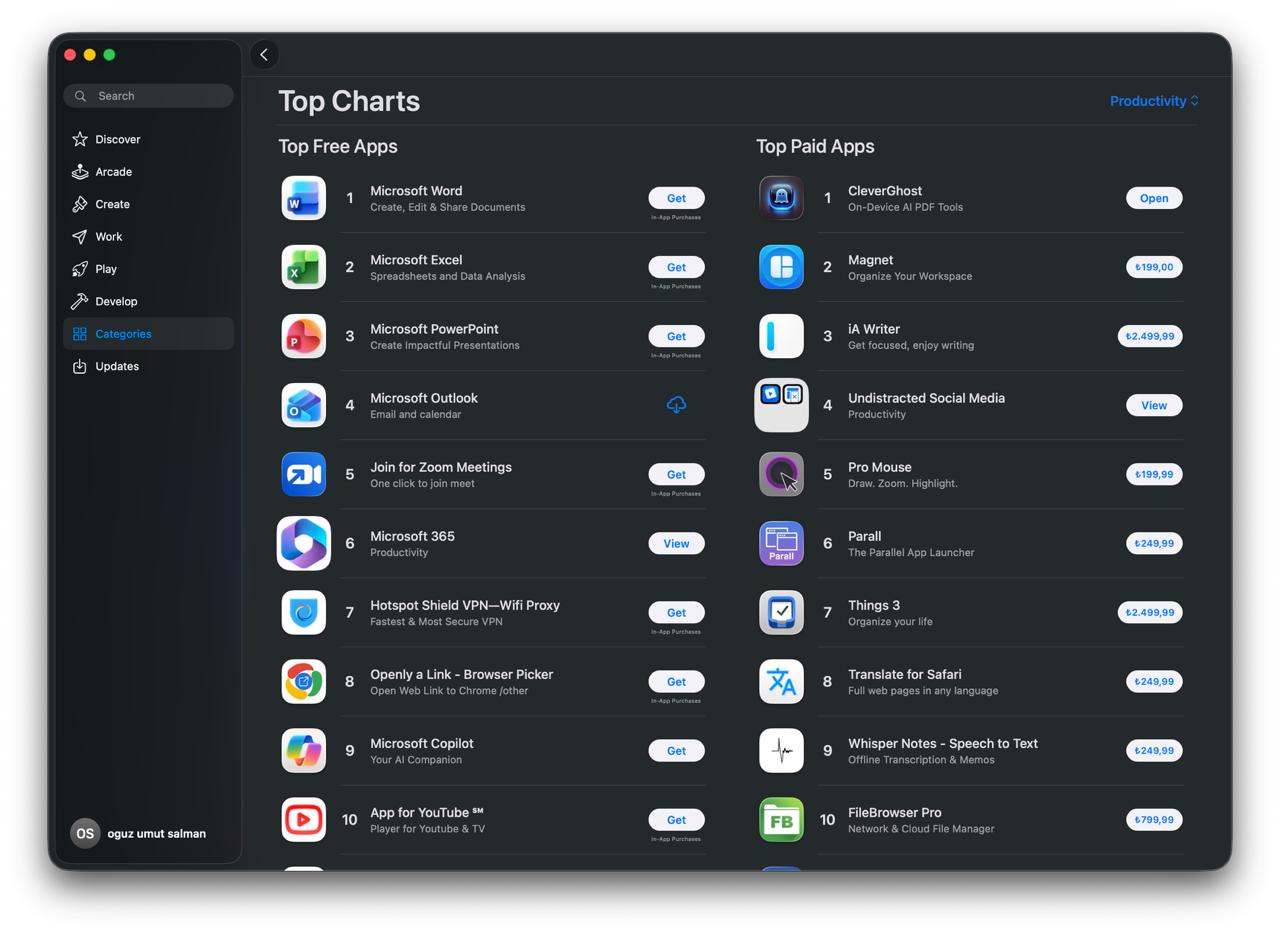This screenshot has width=1280, height=934.
Task: Select the Pro Mouse app icon
Action: (x=781, y=474)
